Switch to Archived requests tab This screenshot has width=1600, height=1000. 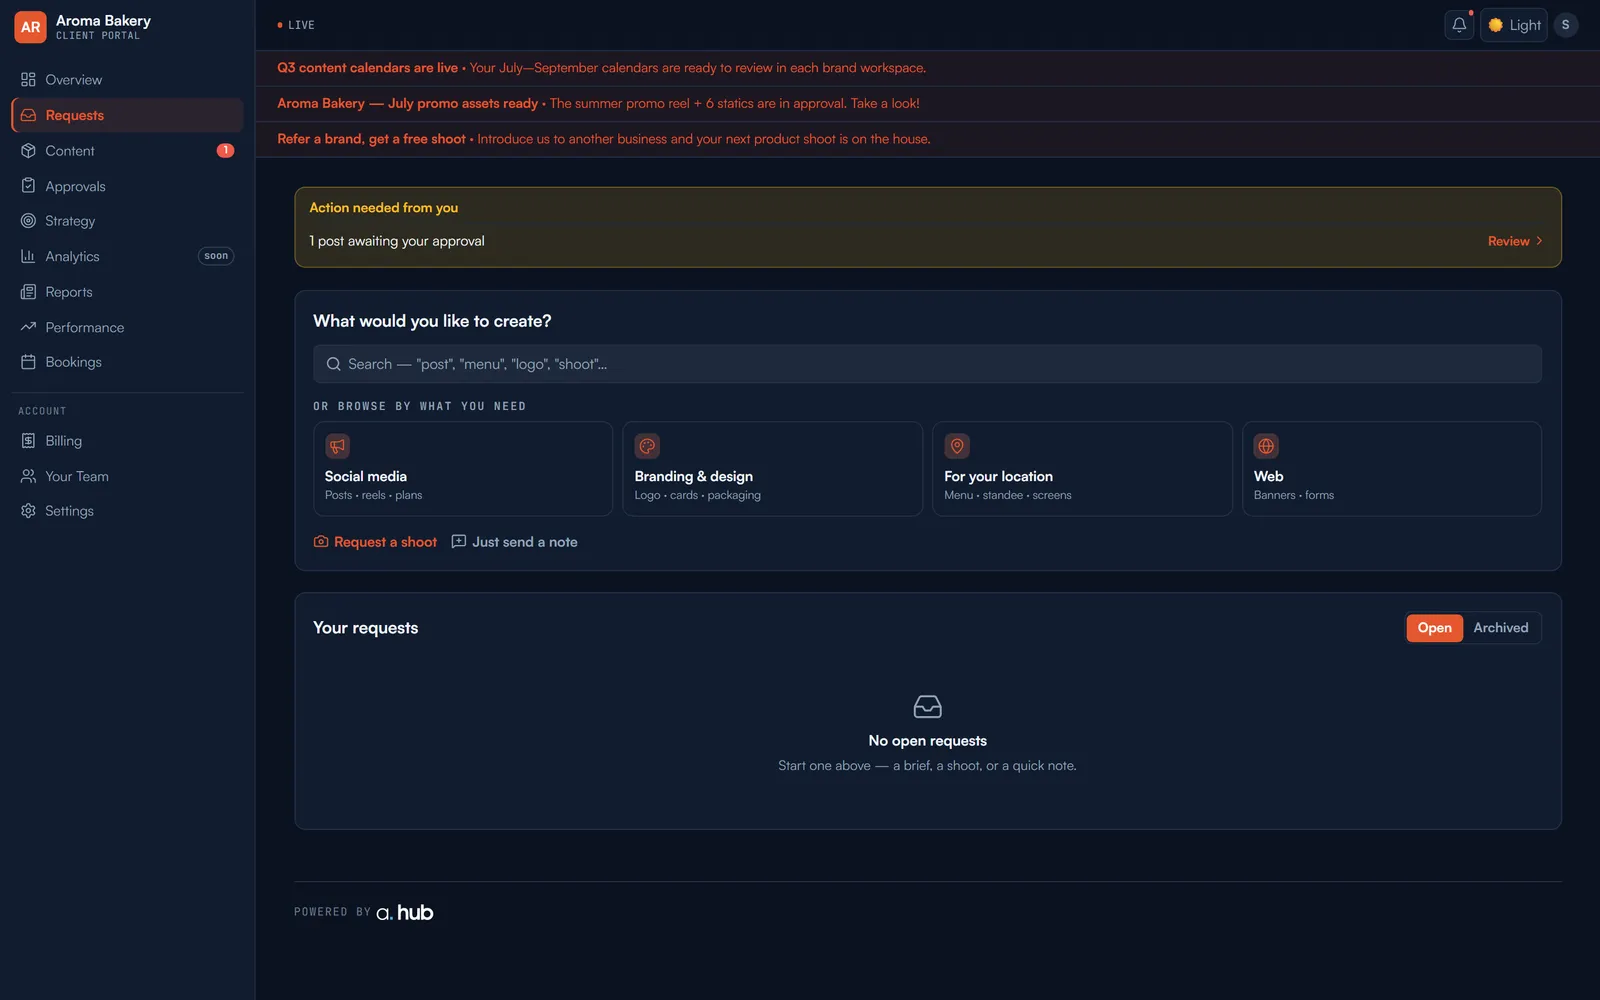pos(1501,628)
